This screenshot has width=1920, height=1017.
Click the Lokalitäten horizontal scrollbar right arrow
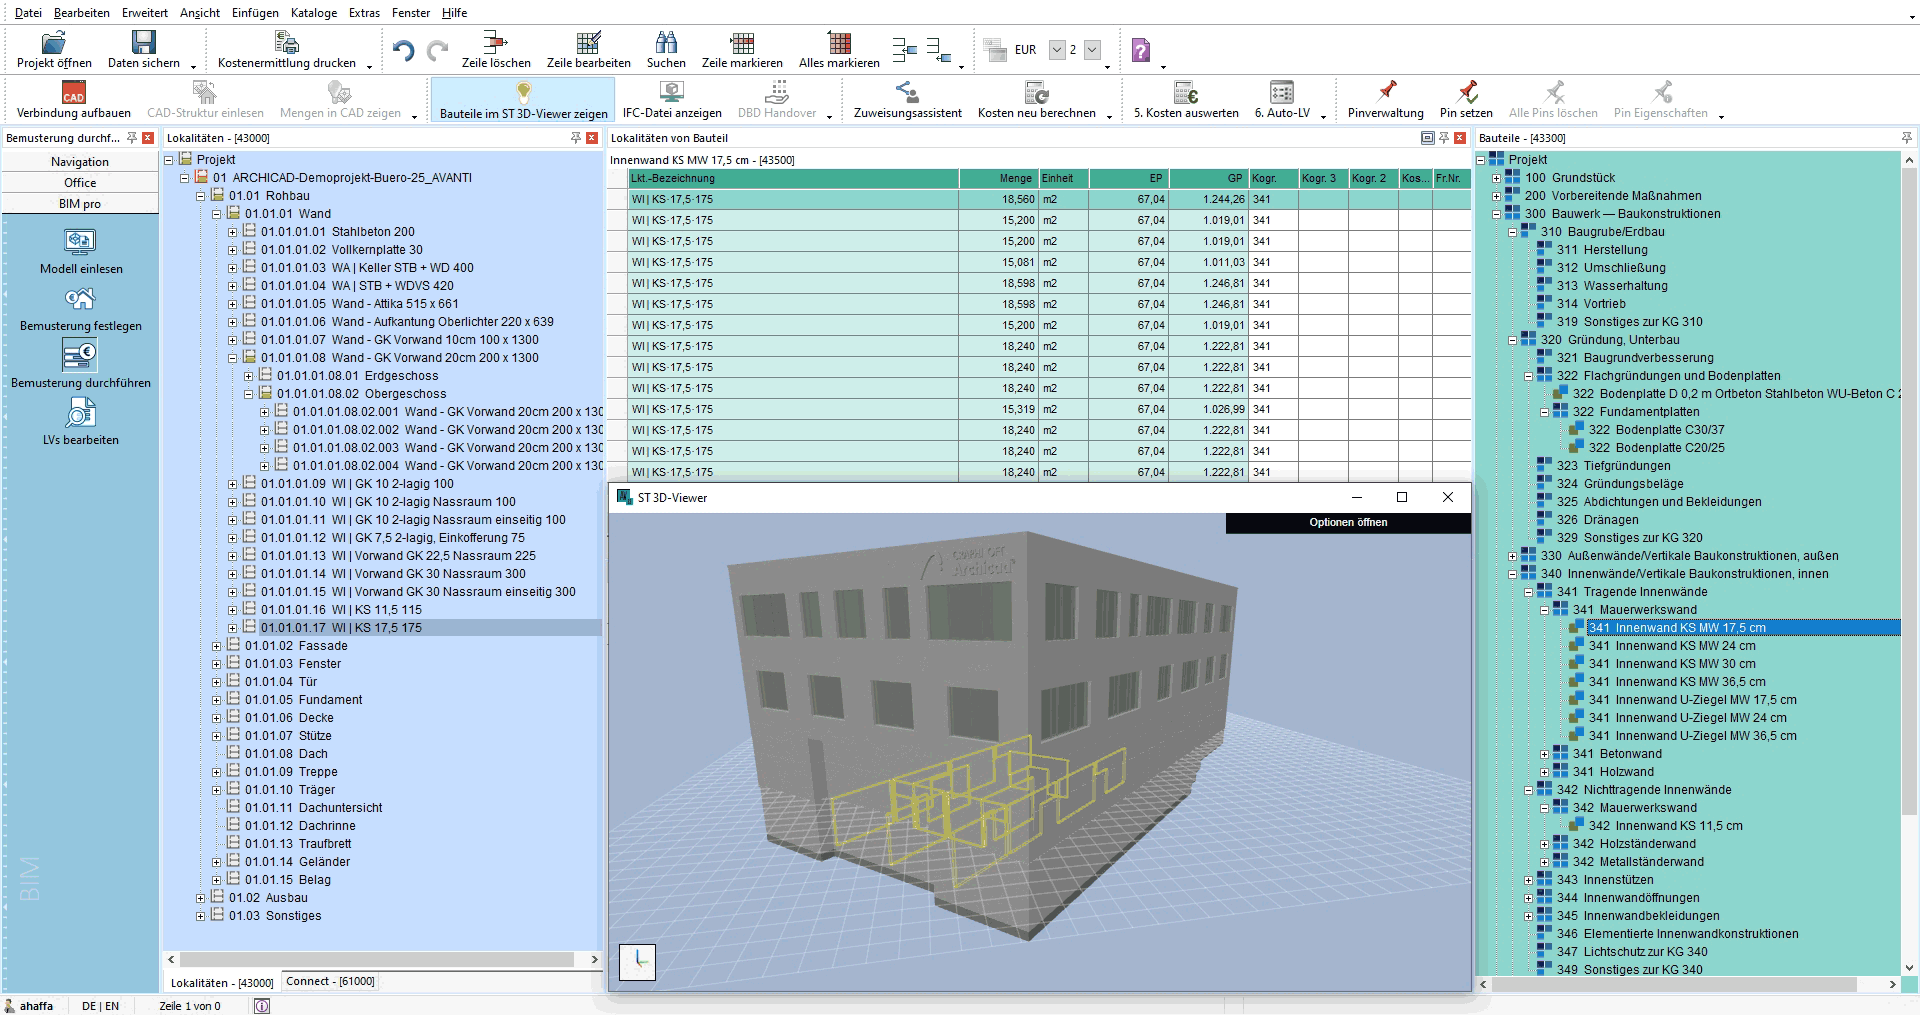(x=594, y=959)
